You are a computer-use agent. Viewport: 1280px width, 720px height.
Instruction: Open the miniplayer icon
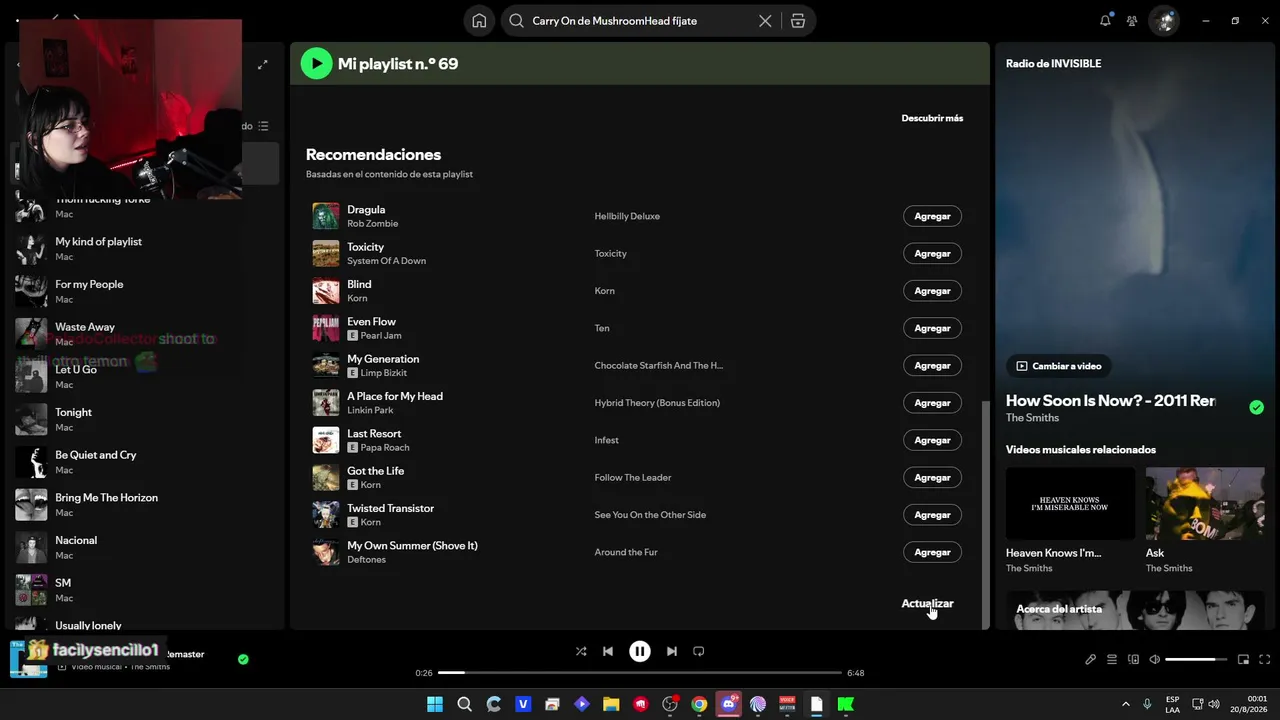point(1244,659)
